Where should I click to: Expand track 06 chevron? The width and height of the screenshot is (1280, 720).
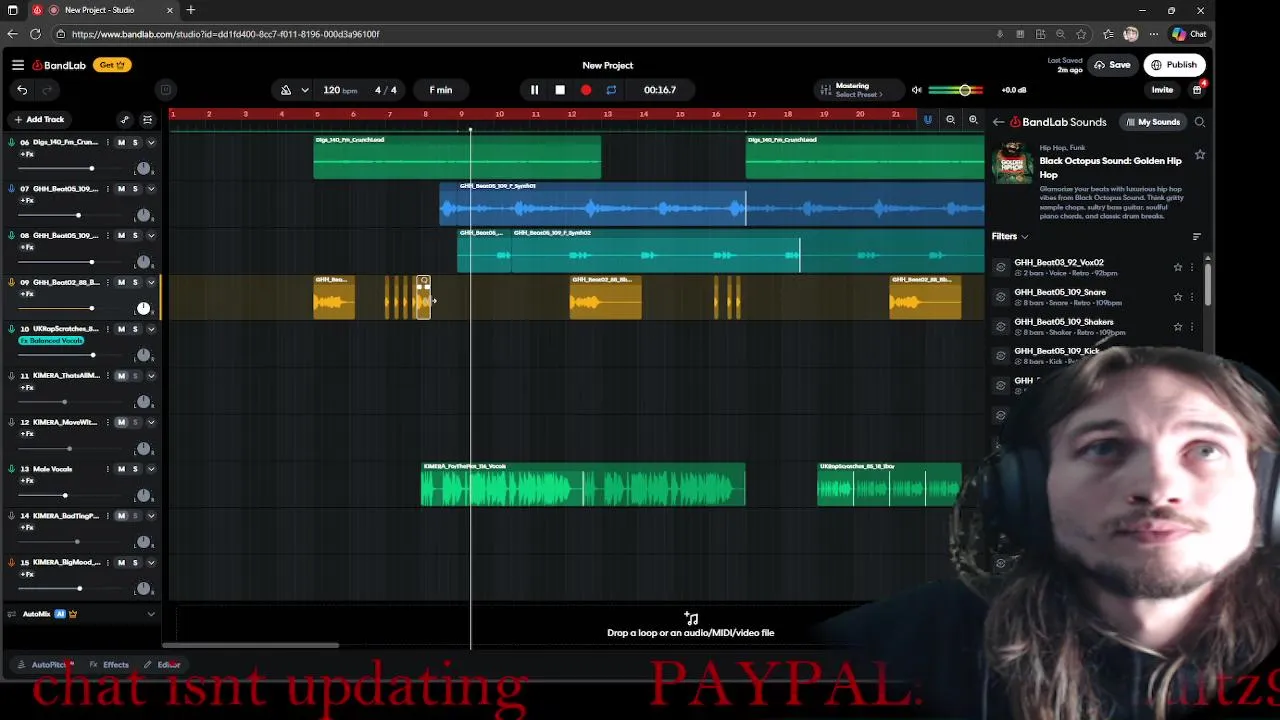tap(151, 142)
